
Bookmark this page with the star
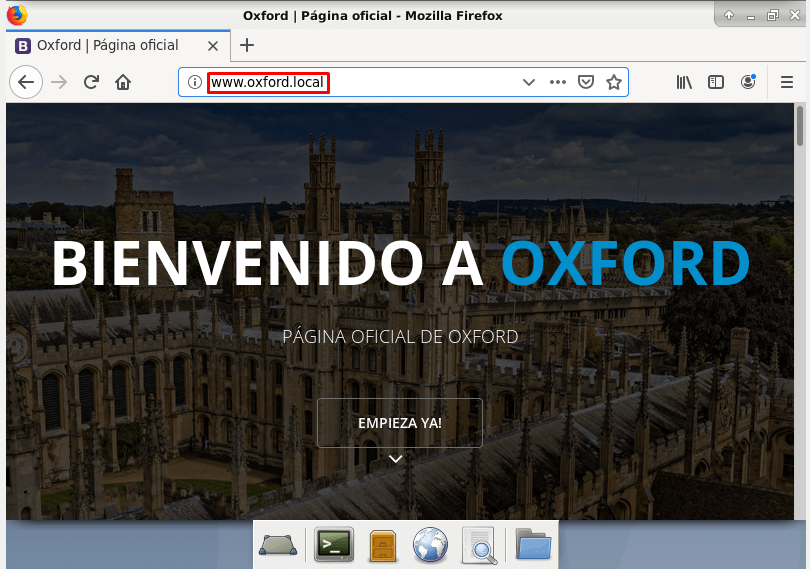[x=614, y=82]
